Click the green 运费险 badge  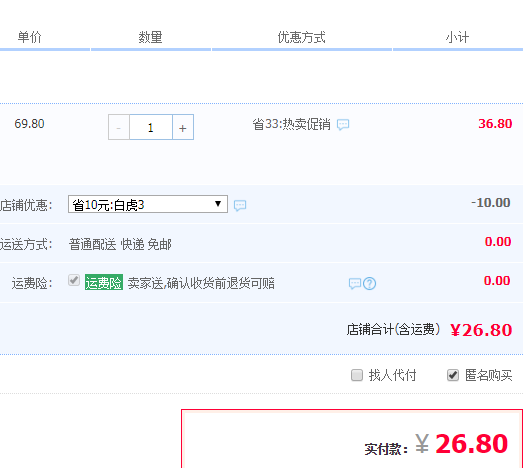coord(104,282)
